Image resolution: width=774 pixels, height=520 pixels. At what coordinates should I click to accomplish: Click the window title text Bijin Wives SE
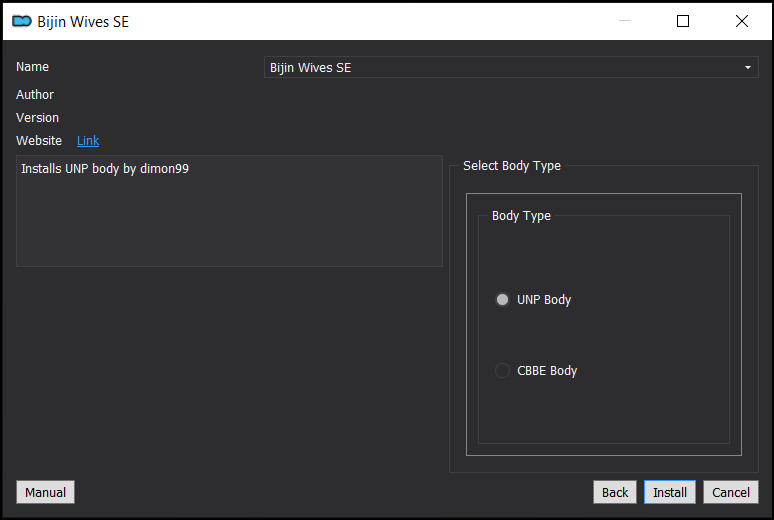83,22
